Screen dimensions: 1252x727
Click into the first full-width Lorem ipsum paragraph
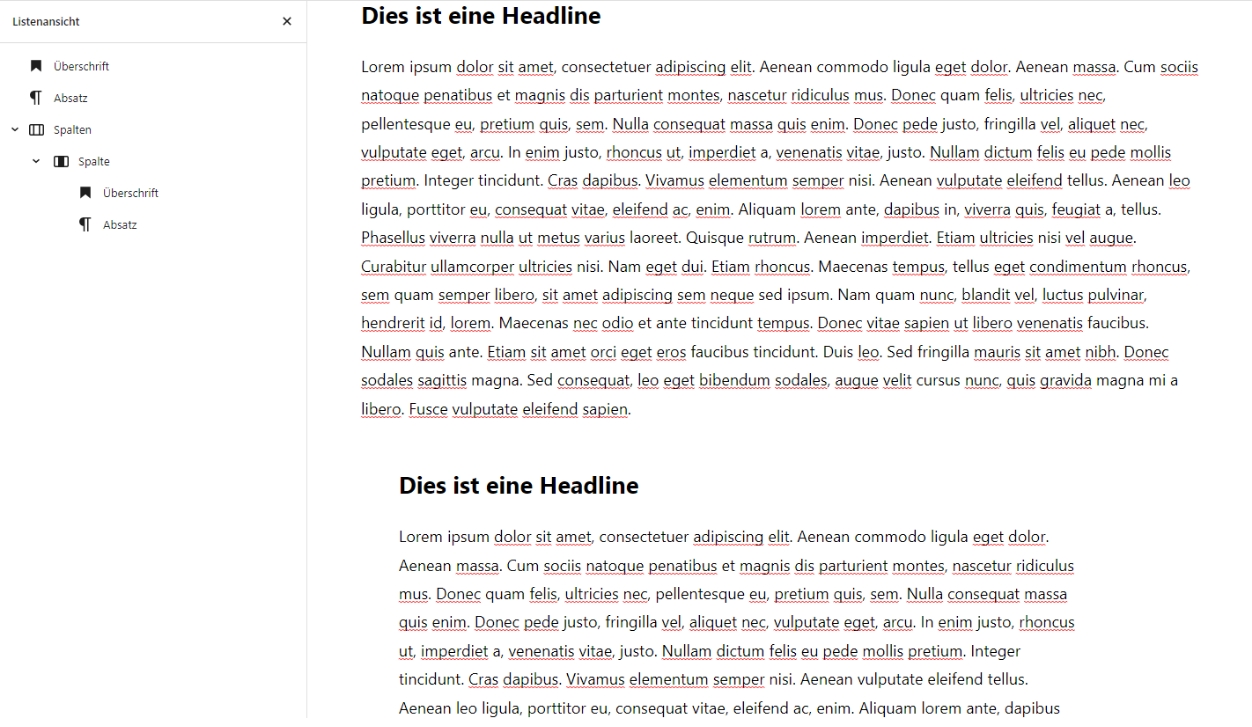click(x=780, y=238)
